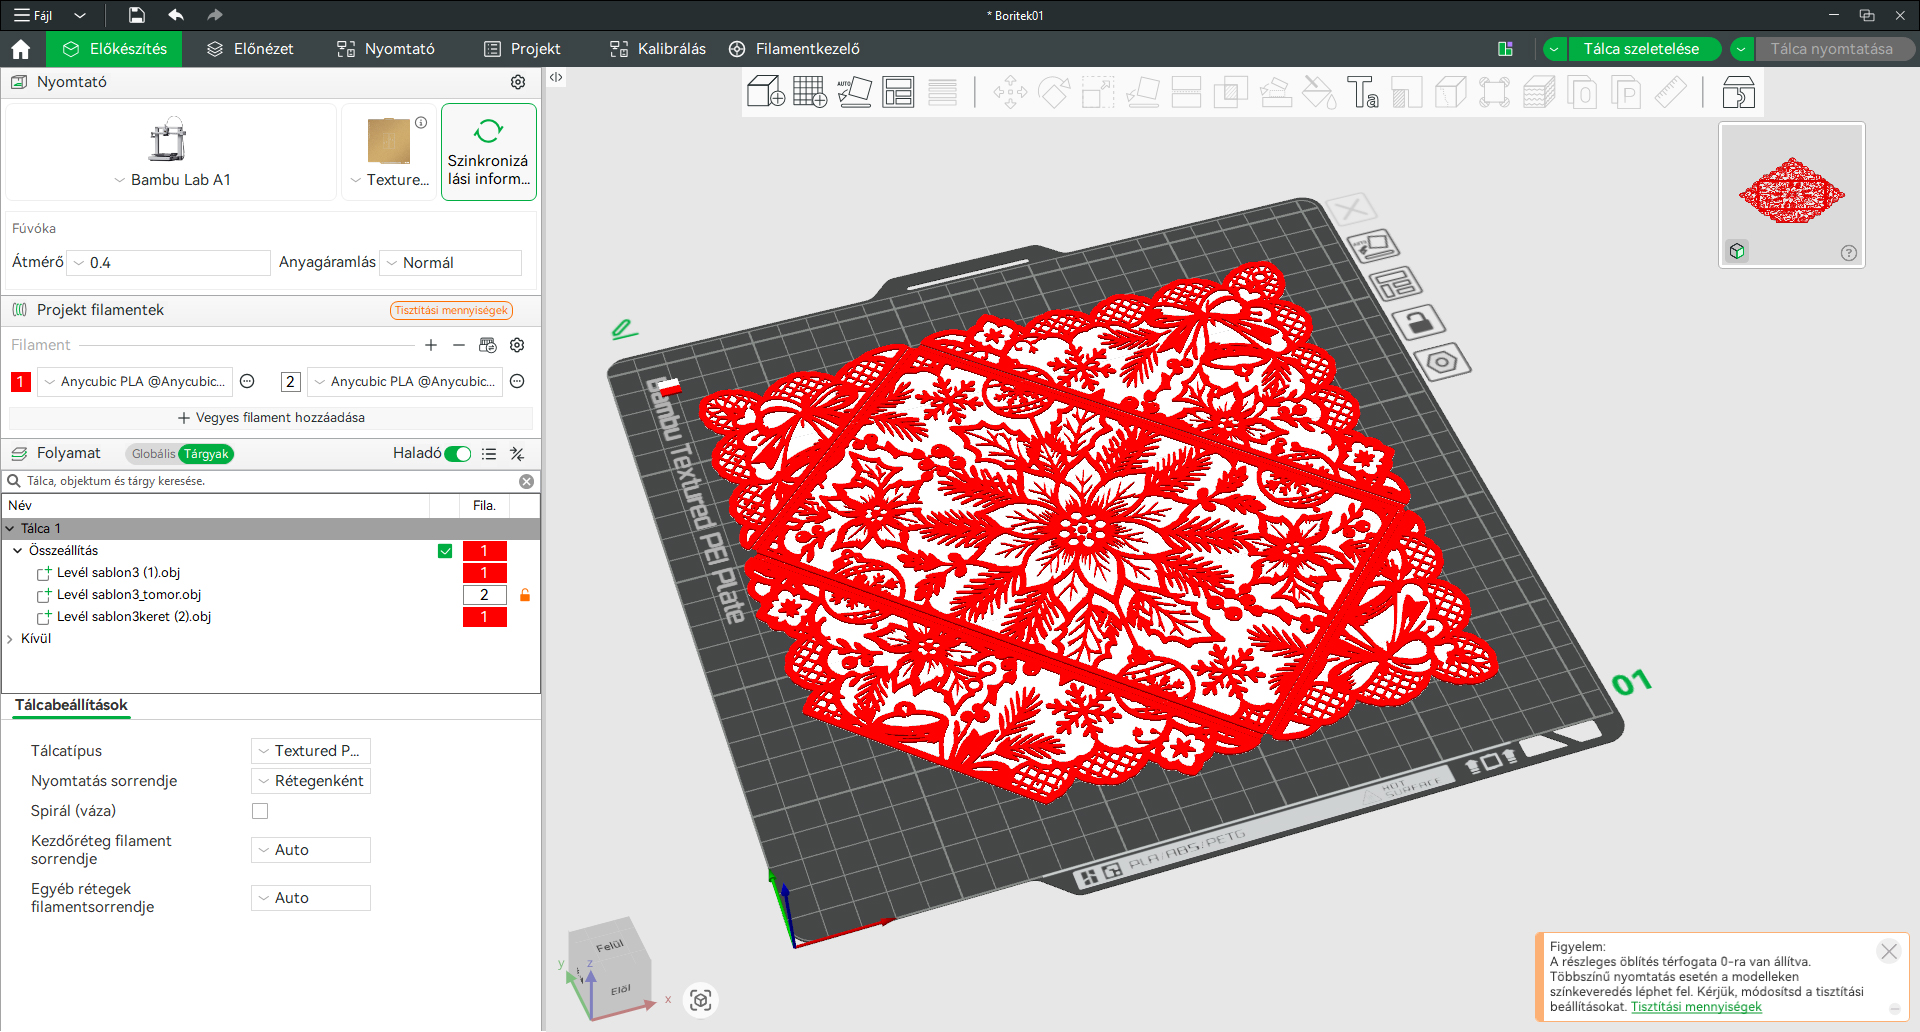The width and height of the screenshot is (1920, 1032).
Task: Click the Arrange all objects icon
Action: [x=898, y=92]
